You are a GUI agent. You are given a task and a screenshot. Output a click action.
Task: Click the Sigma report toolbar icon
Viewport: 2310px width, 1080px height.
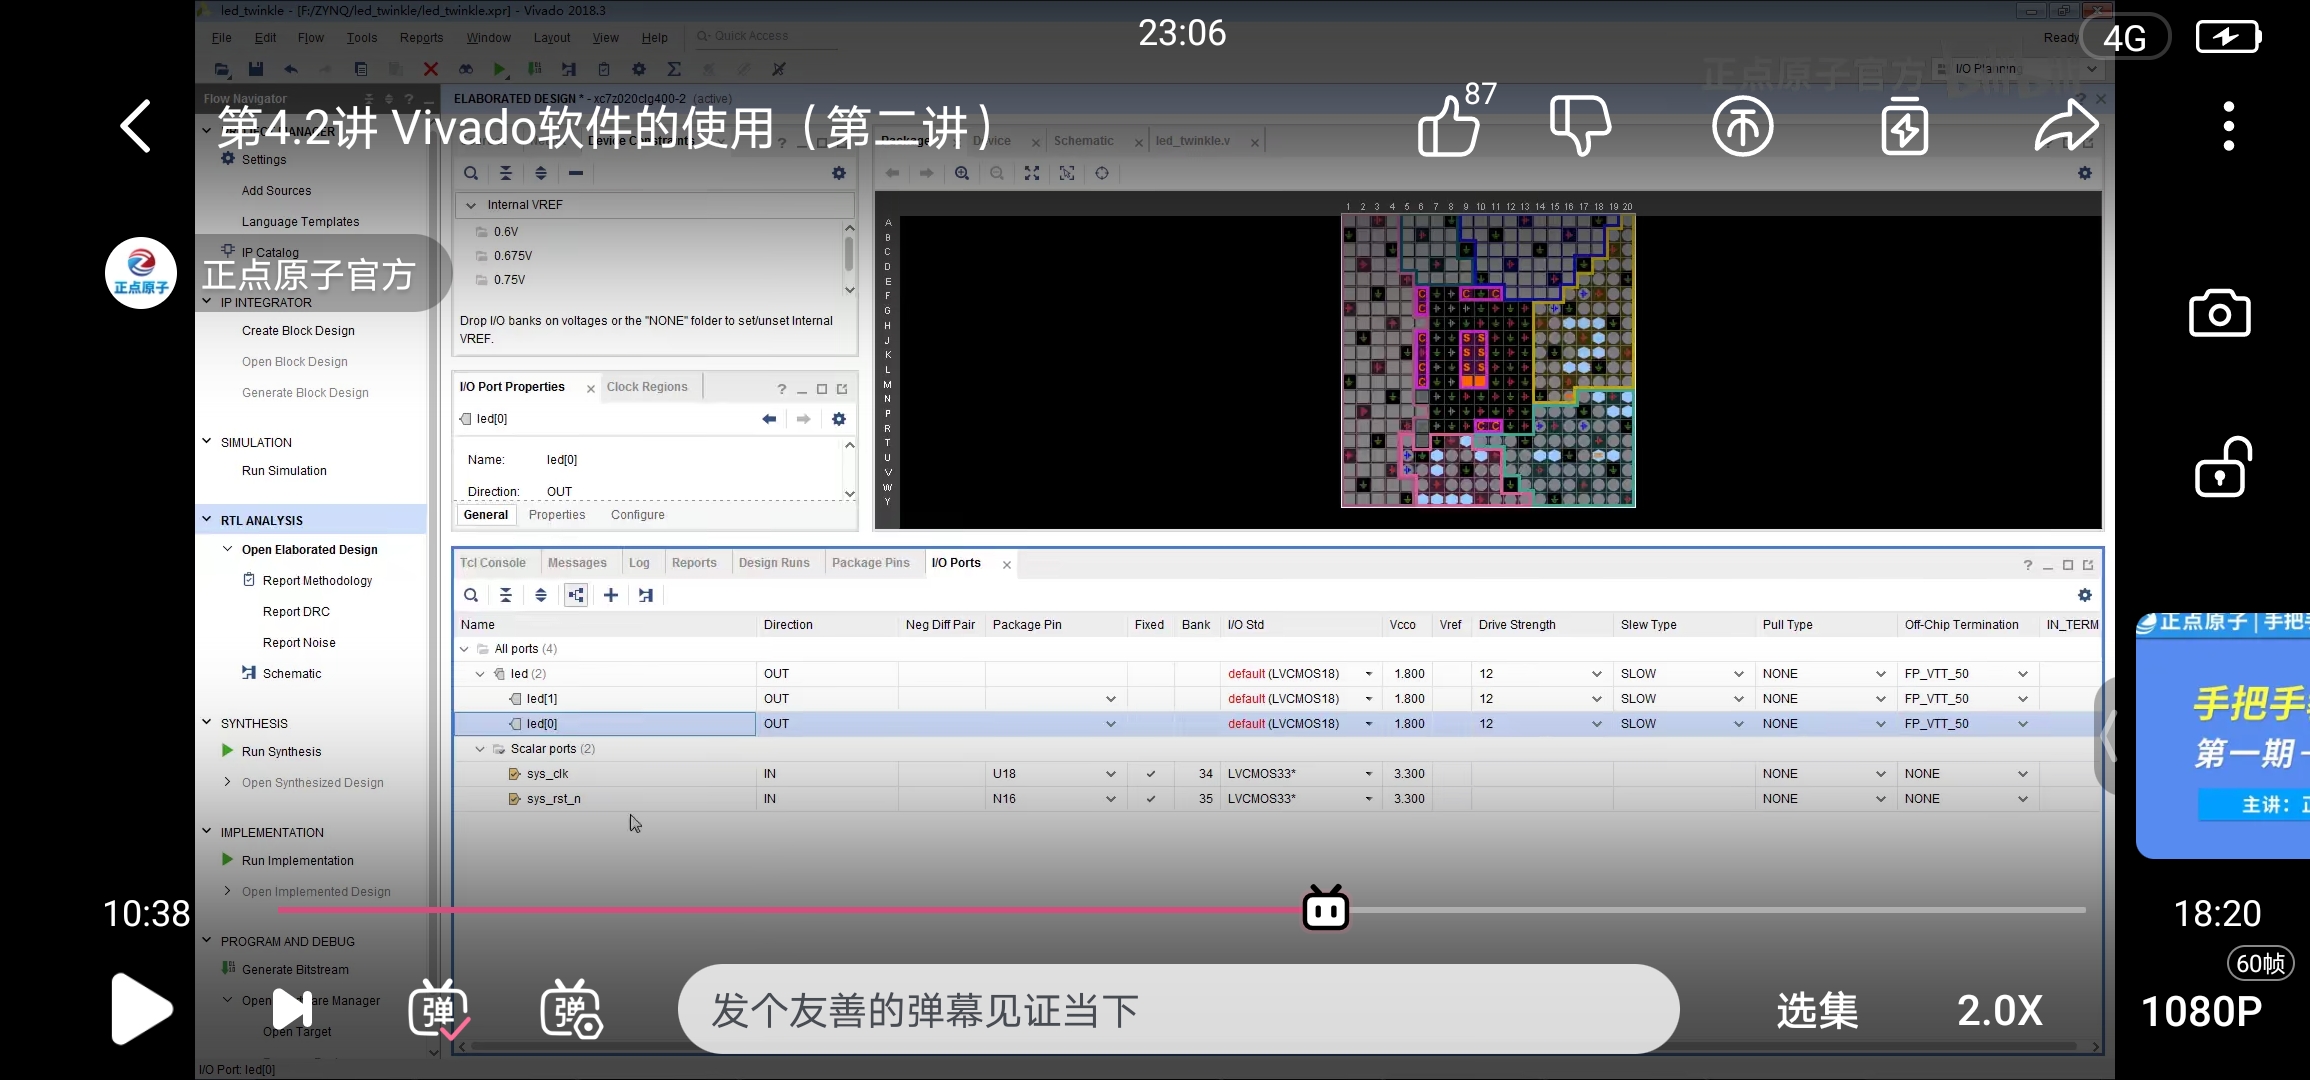click(674, 69)
